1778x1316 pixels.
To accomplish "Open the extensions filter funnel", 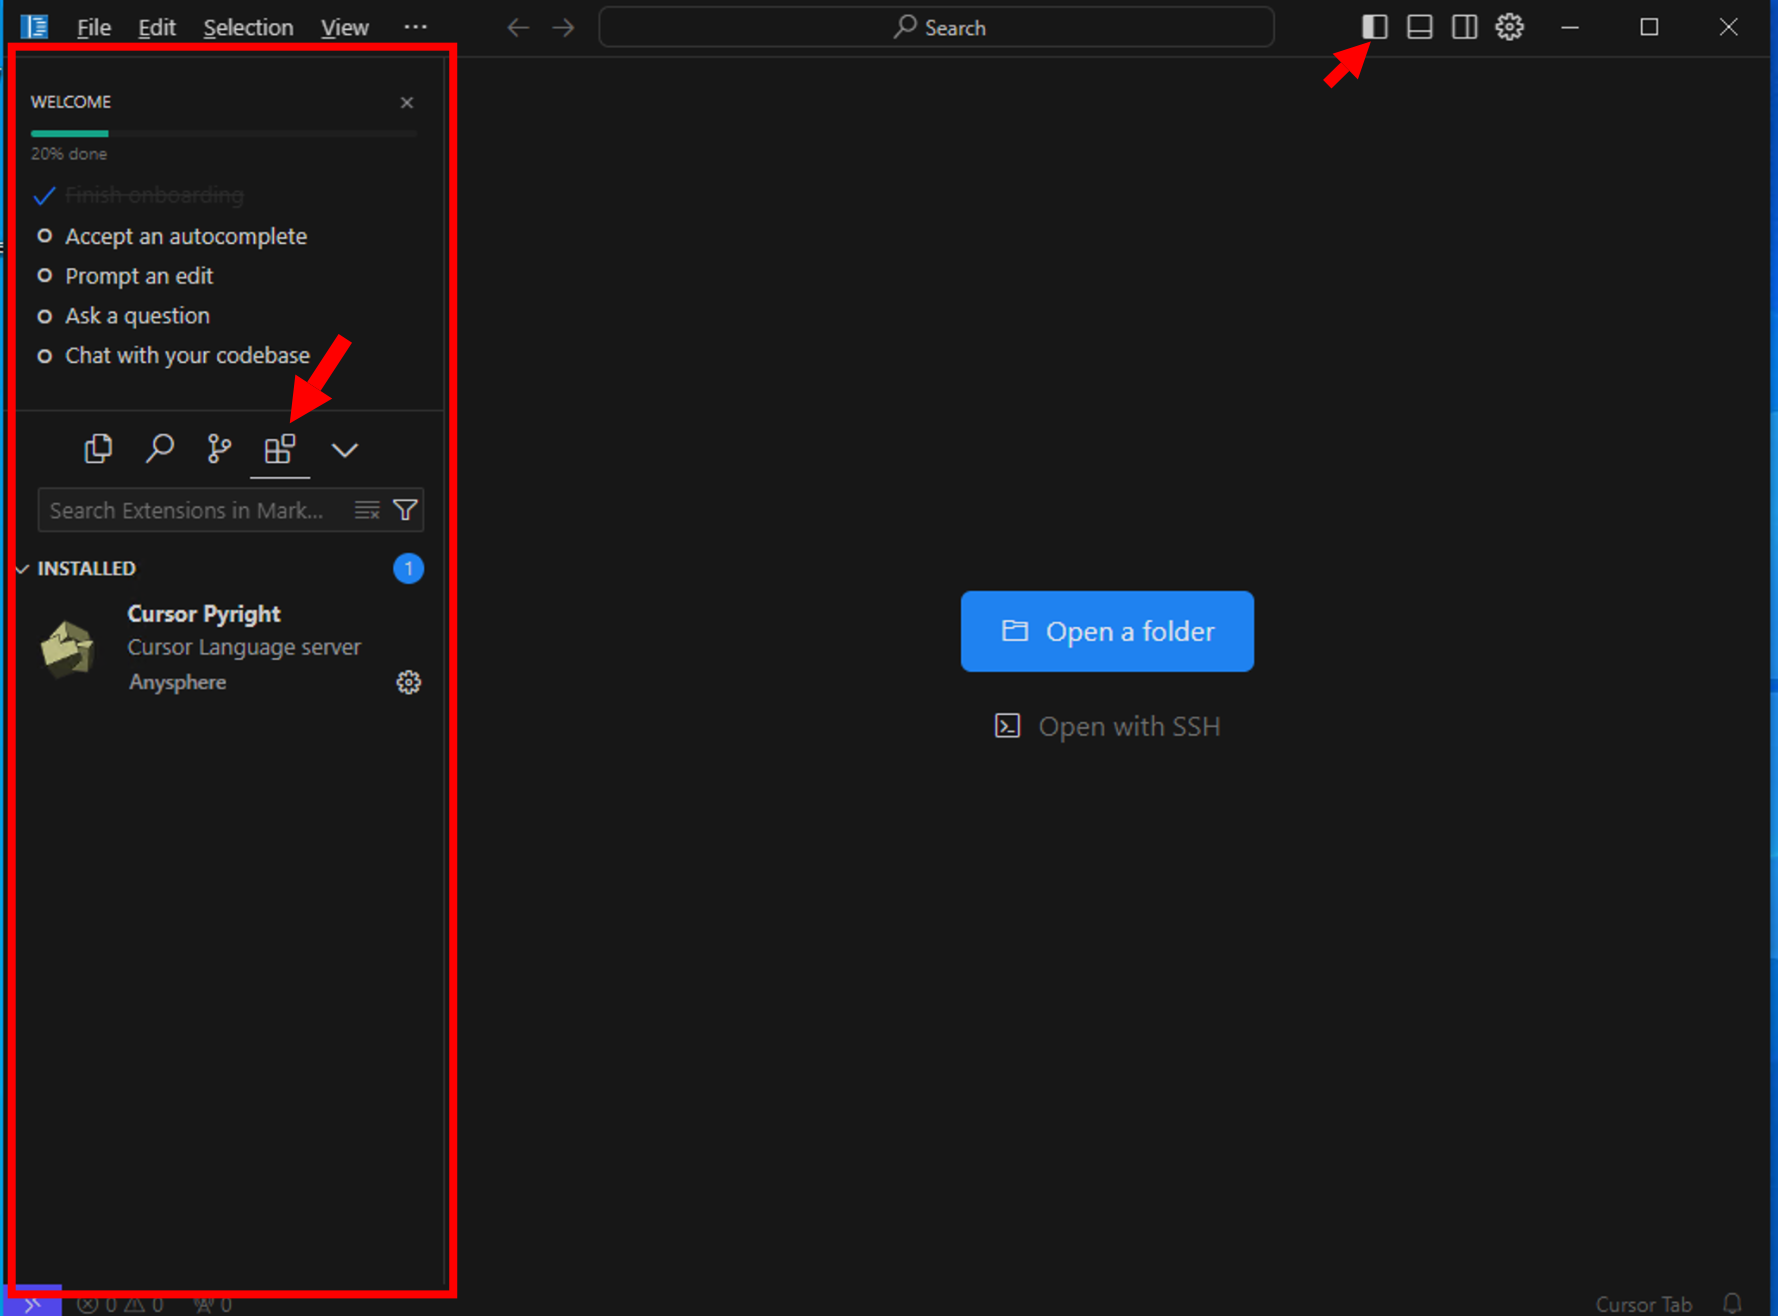I will pos(405,510).
